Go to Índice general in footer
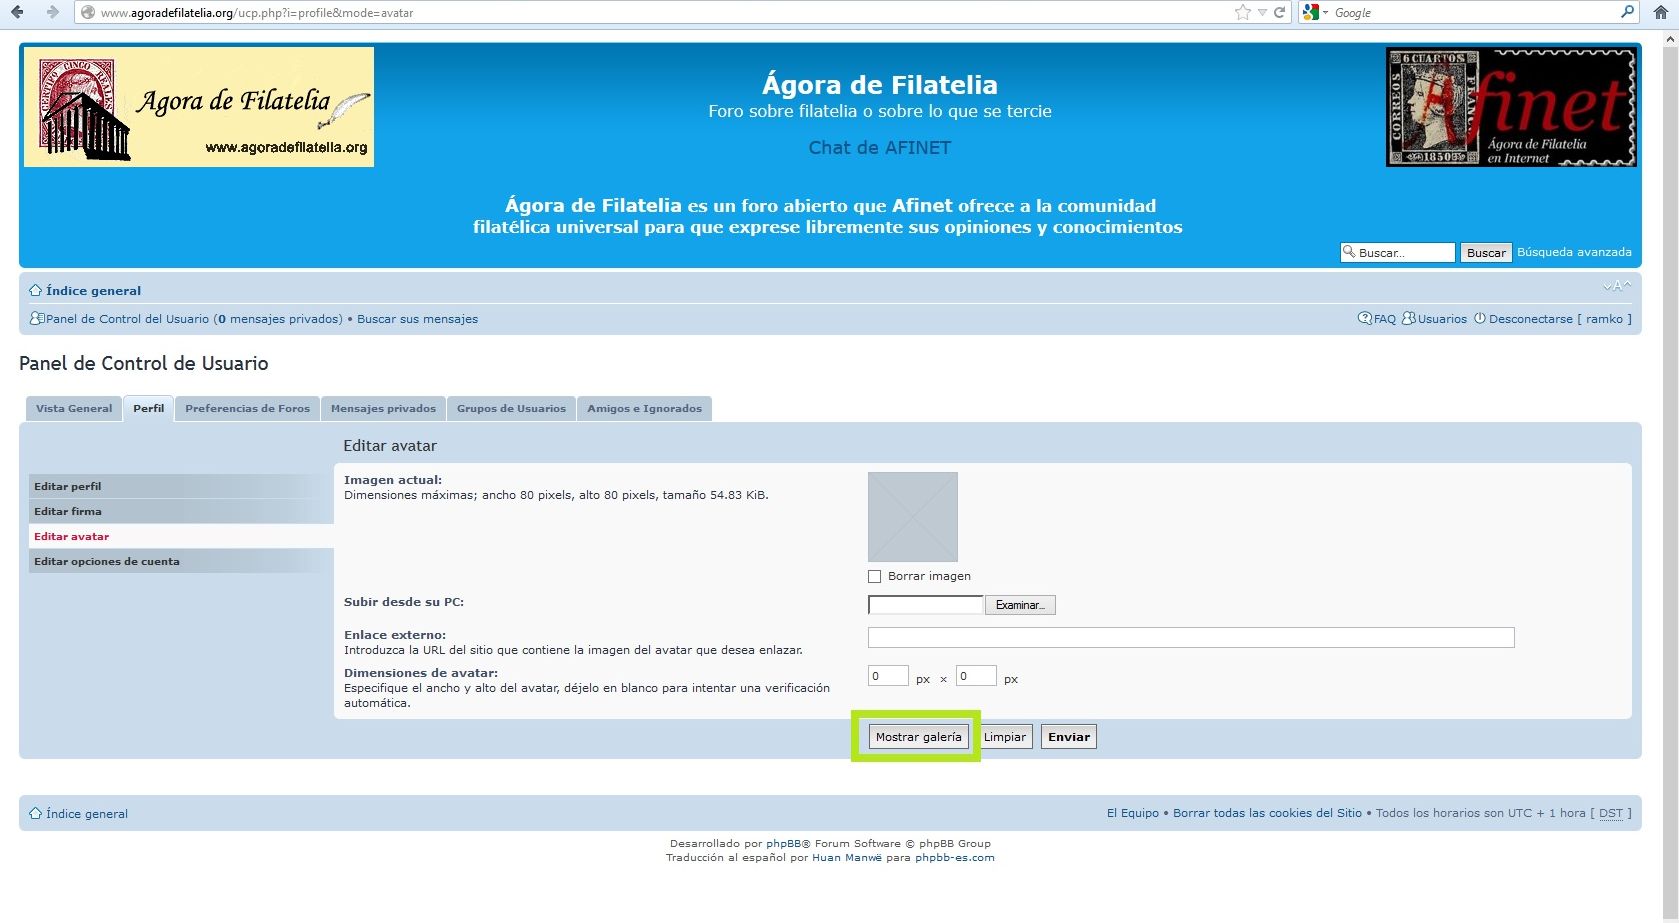The image size is (1679, 923). (x=87, y=814)
